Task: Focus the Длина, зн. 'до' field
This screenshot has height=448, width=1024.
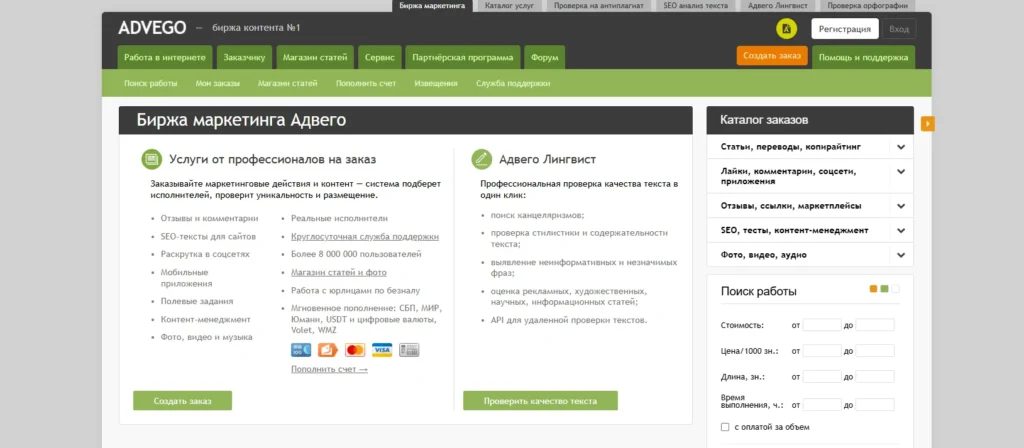Action: click(x=874, y=377)
